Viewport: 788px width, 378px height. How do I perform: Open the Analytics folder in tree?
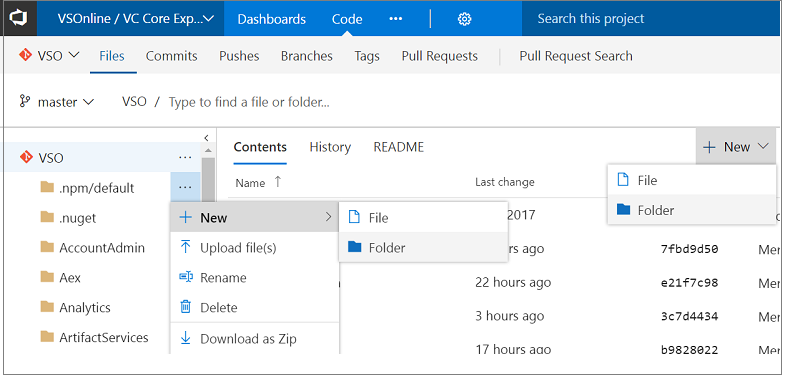click(x=85, y=307)
